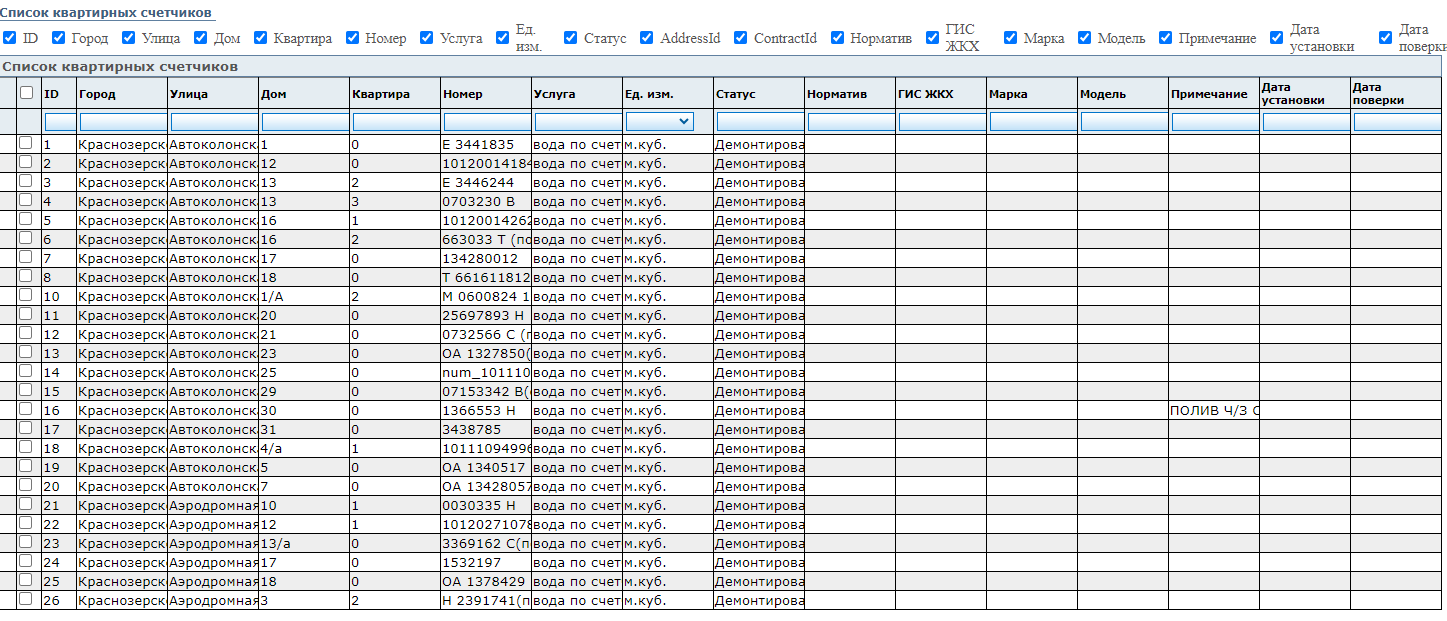Viewport: 1447px width, 621px height.
Task: Mark the row checkbox for ID 26
Action: coord(26,599)
